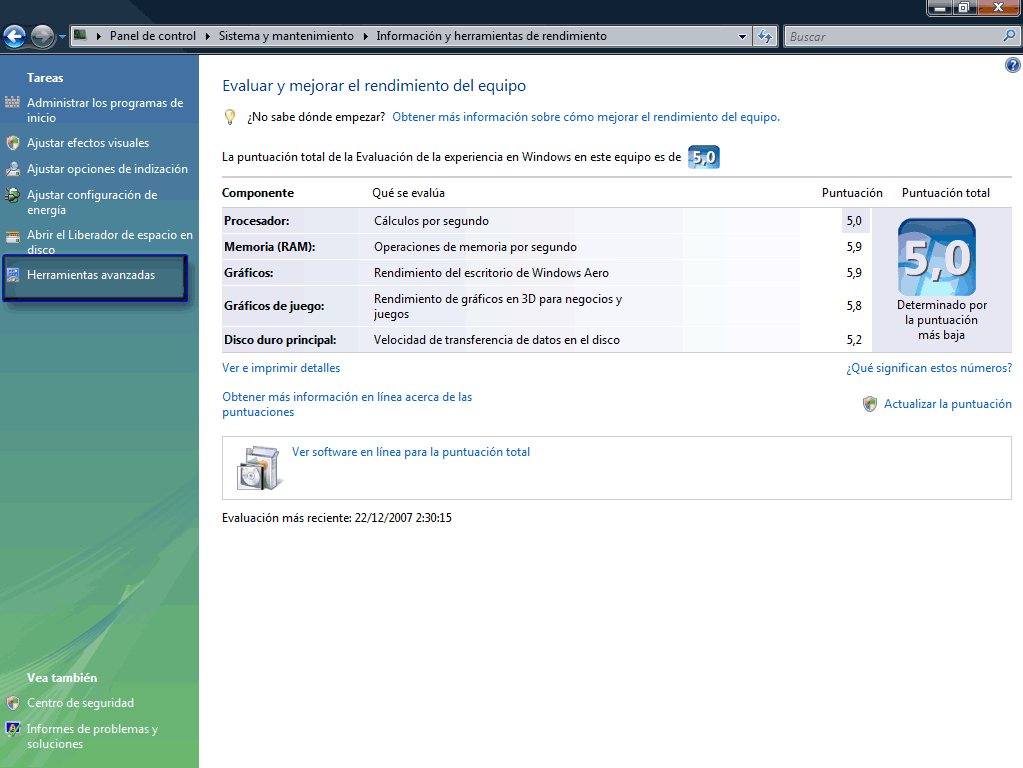Open Herramientas avanzadas task

(91, 275)
